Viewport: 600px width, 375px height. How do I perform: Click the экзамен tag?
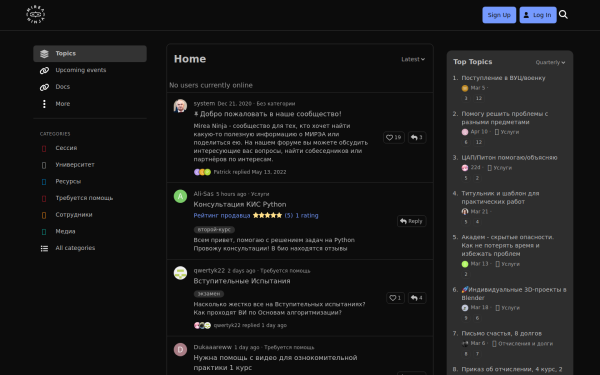pyautogui.click(x=209, y=294)
